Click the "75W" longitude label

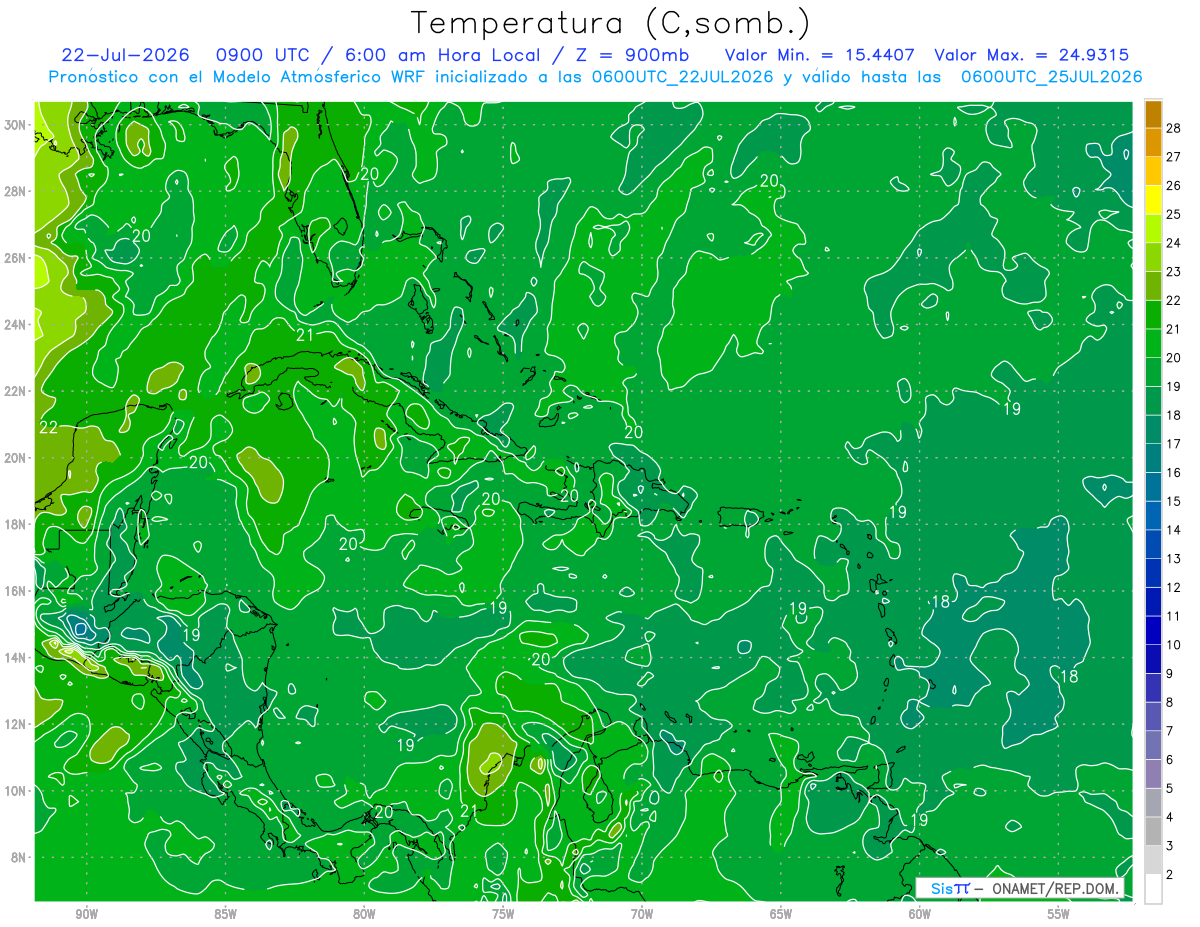pos(503,914)
